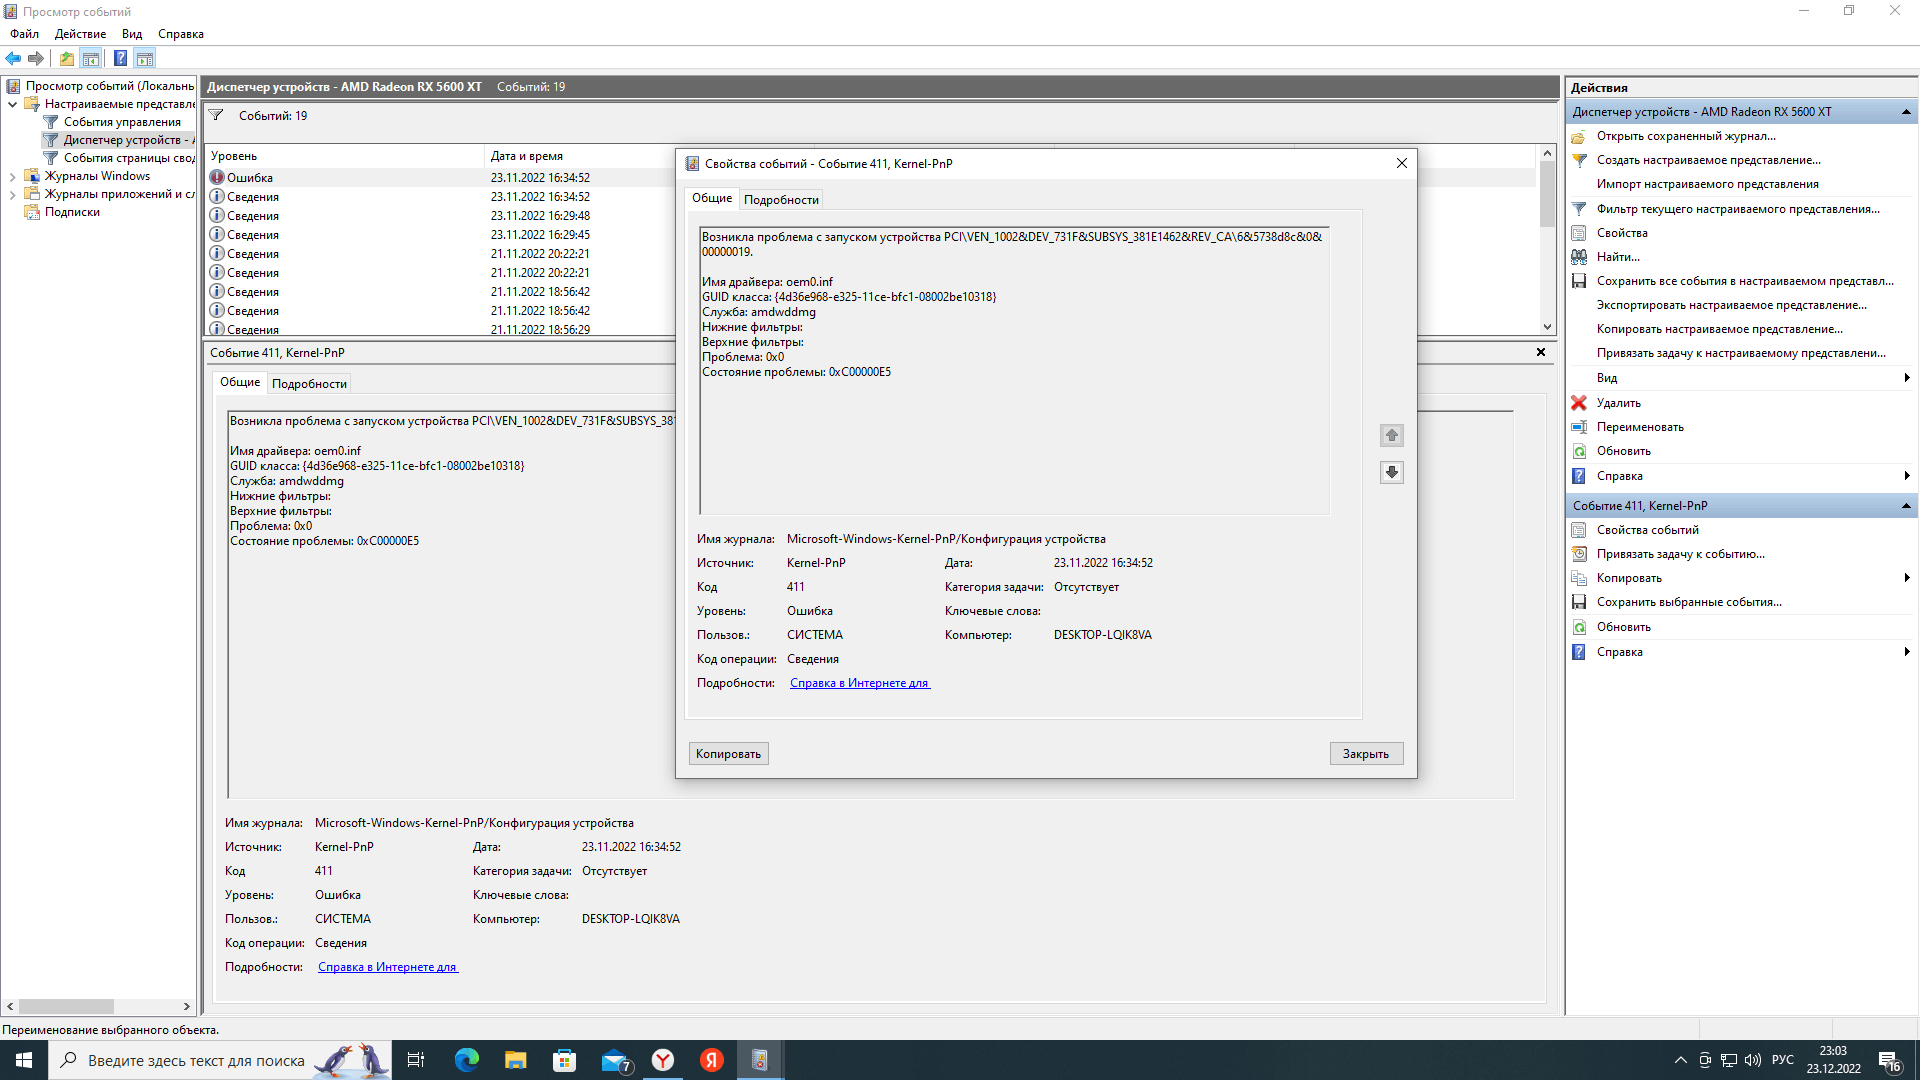Click Свойства событий icon in Actions pane

pyautogui.click(x=1579, y=530)
